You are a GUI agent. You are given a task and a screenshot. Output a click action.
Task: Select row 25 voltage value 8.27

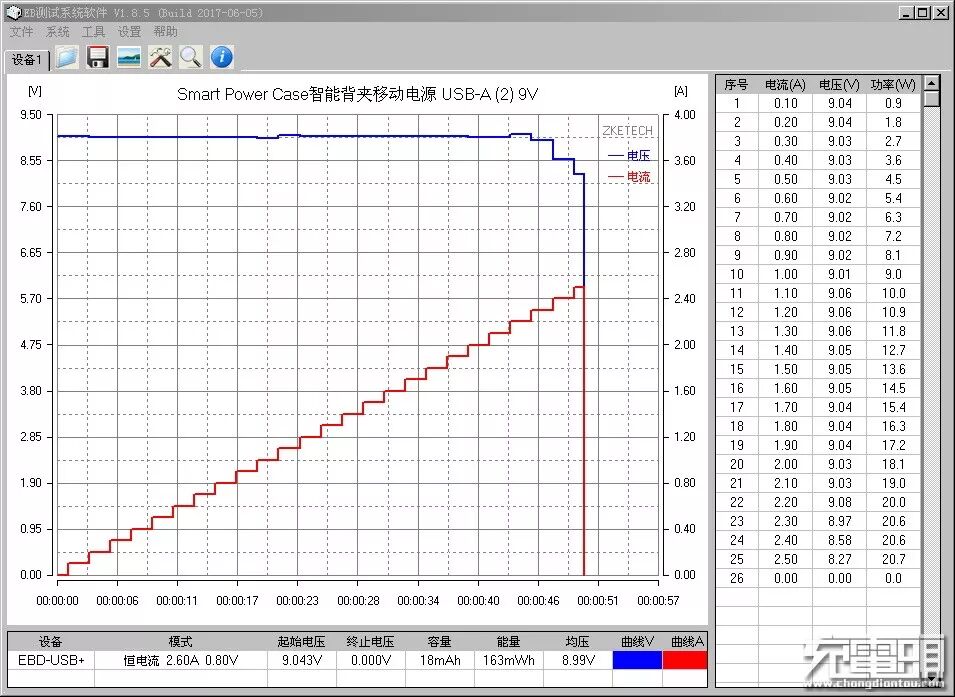[x=839, y=559]
